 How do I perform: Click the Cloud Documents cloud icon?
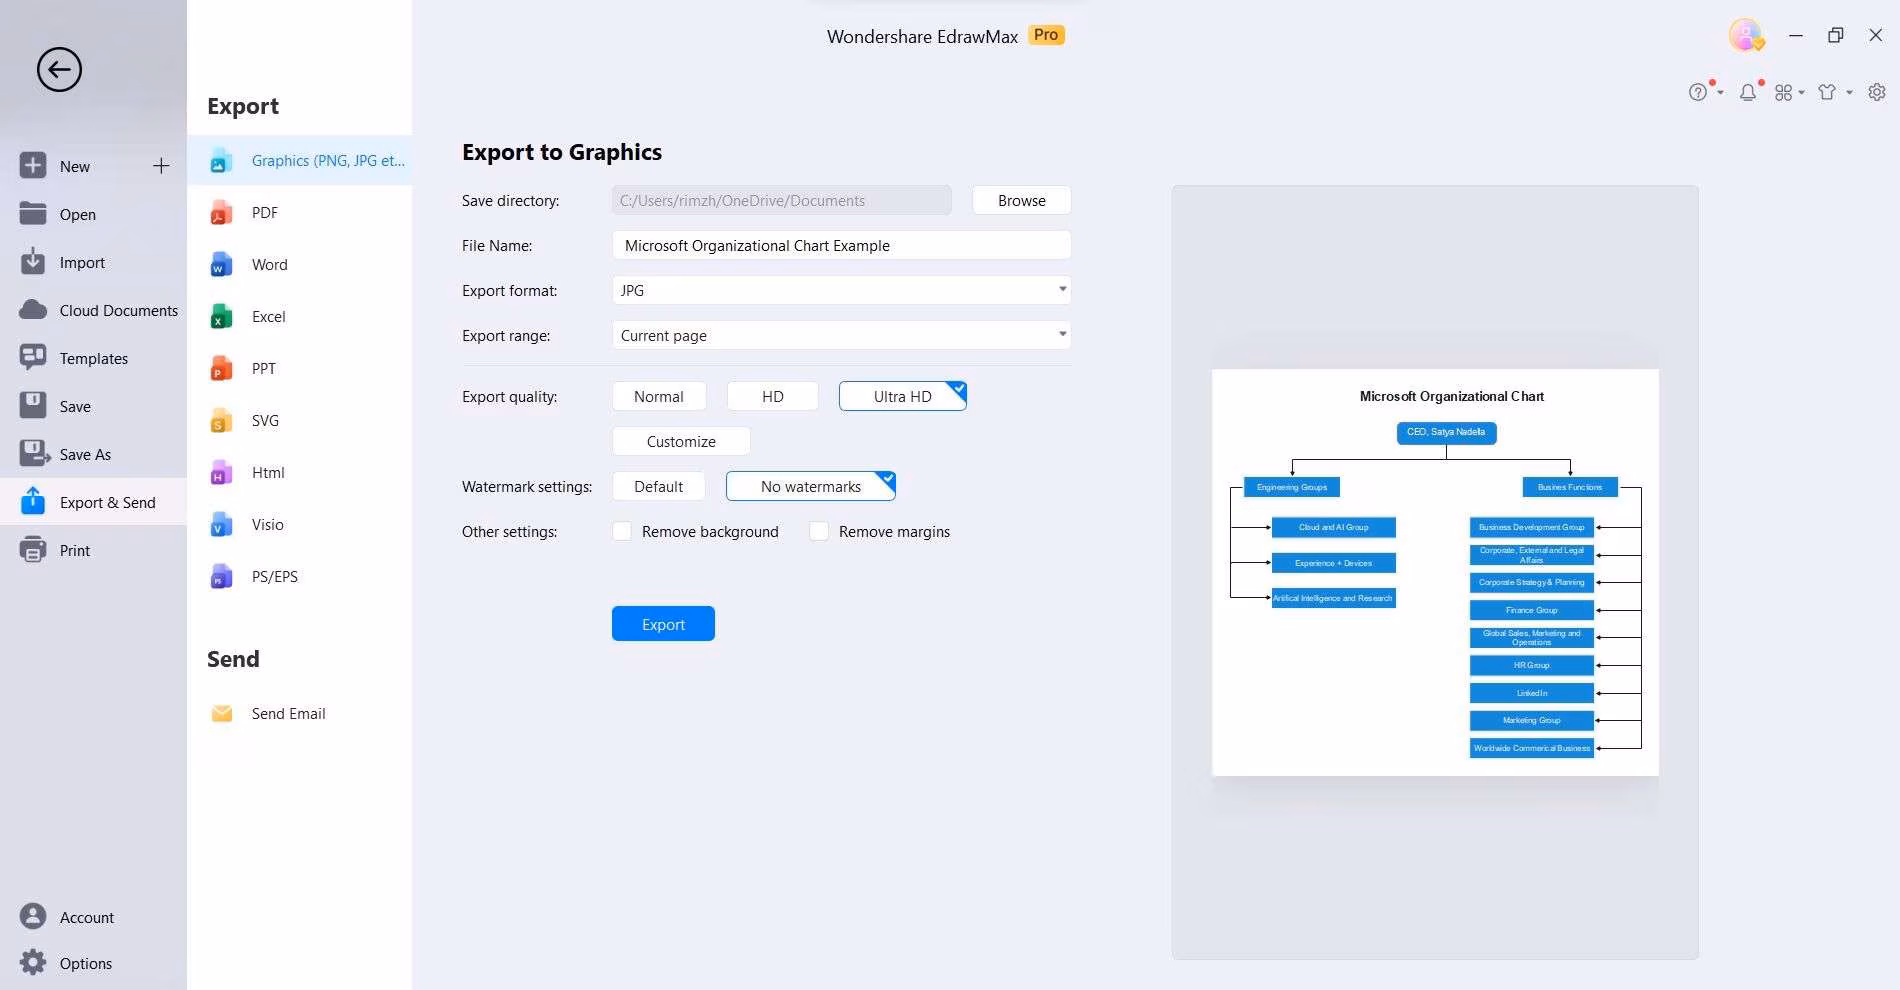33,309
